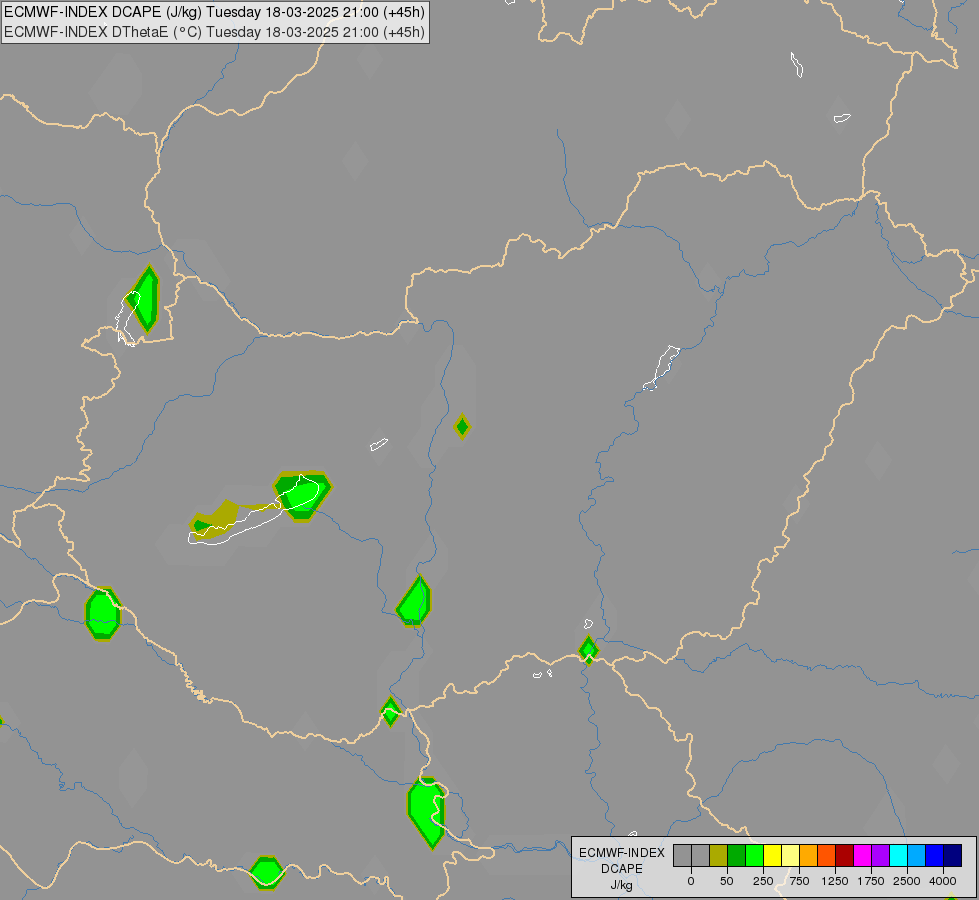This screenshot has height=900, width=979.
Task: Click the legend value 2500
Action: point(907,881)
